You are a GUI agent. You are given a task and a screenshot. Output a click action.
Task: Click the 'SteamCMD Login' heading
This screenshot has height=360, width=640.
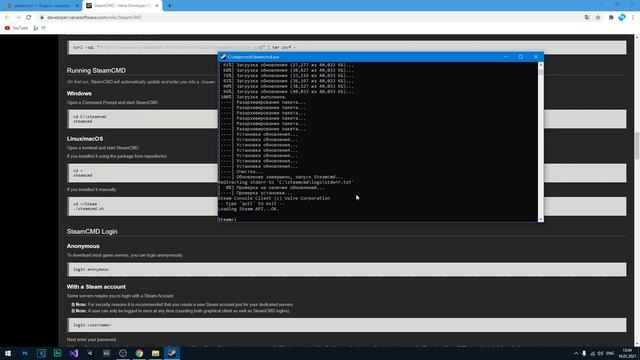pos(92,231)
